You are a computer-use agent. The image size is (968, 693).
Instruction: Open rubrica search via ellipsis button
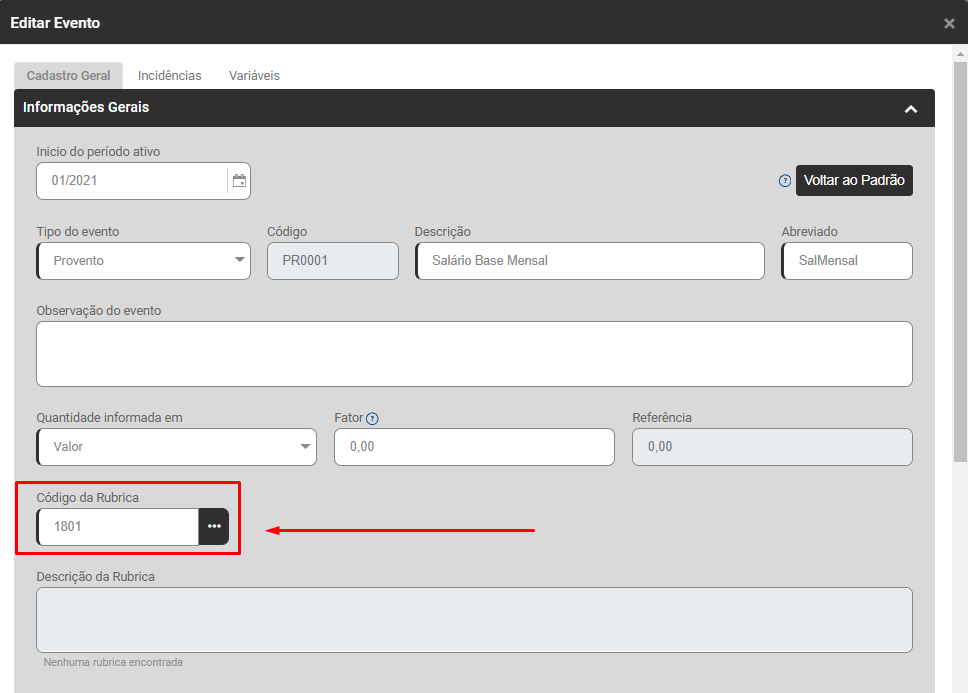click(x=214, y=527)
